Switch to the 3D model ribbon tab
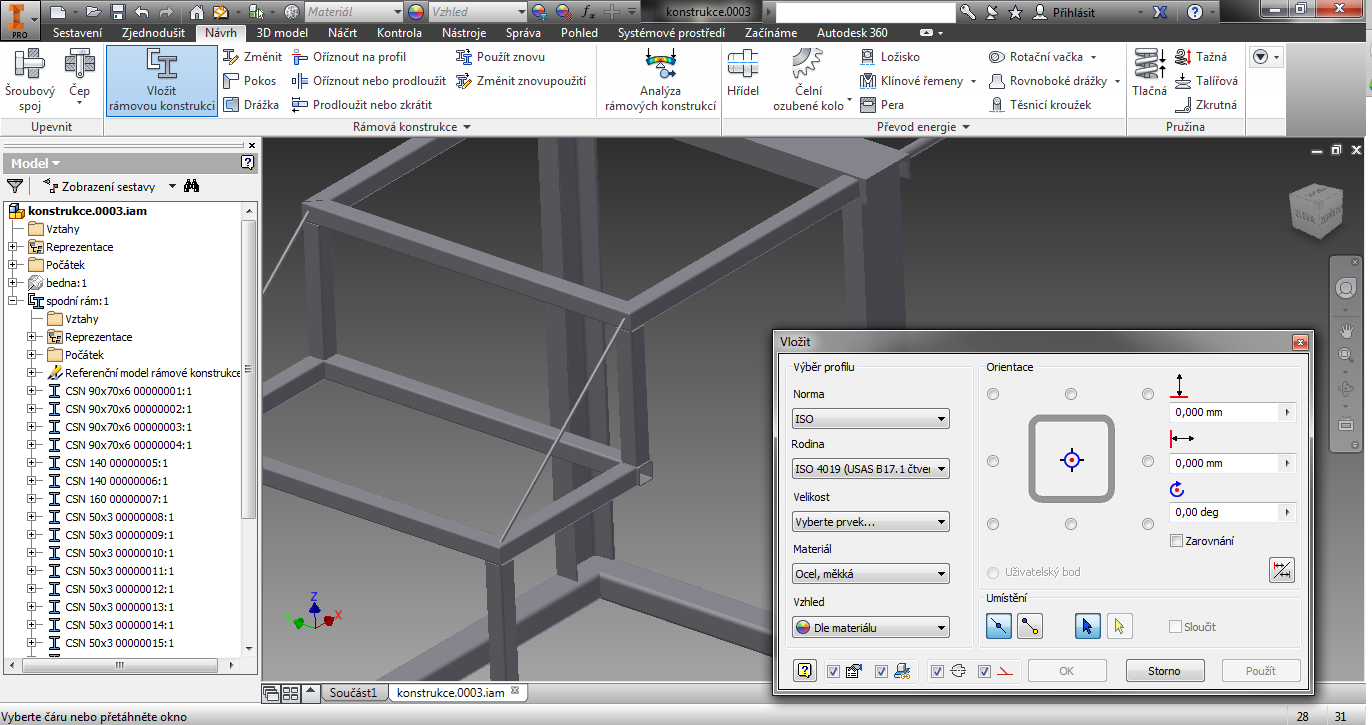Image resolution: width=1372 pixels, height=725 pixels. [283, 33]
